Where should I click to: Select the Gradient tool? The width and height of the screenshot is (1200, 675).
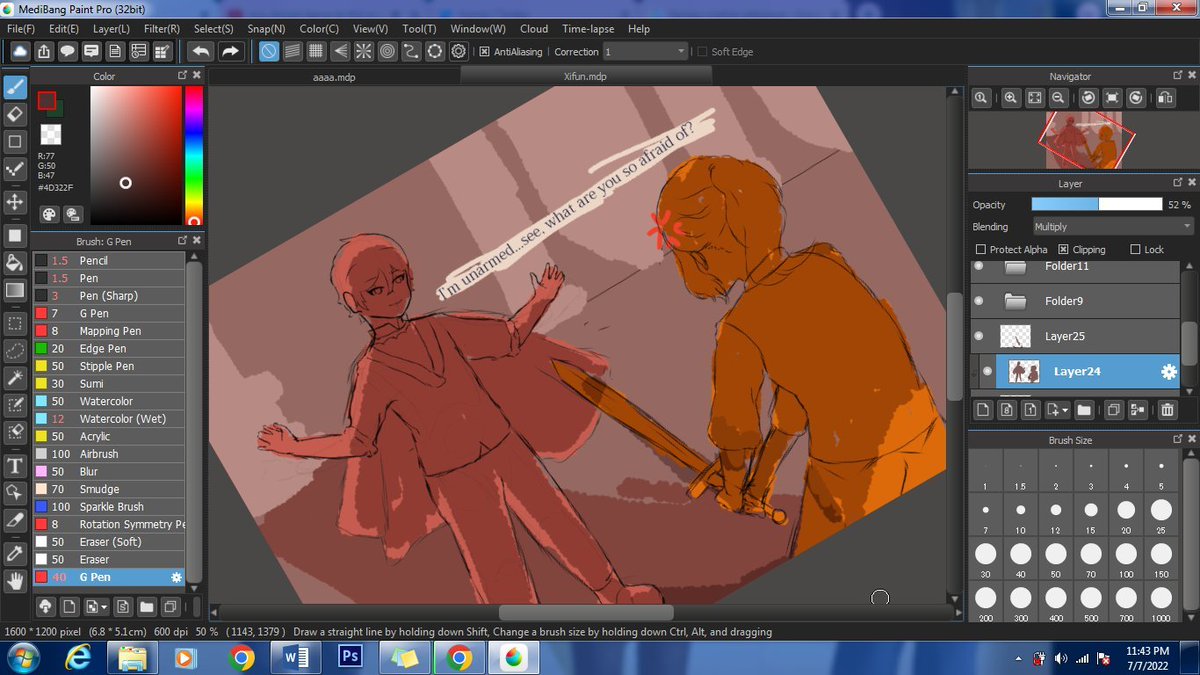[15, 290]
